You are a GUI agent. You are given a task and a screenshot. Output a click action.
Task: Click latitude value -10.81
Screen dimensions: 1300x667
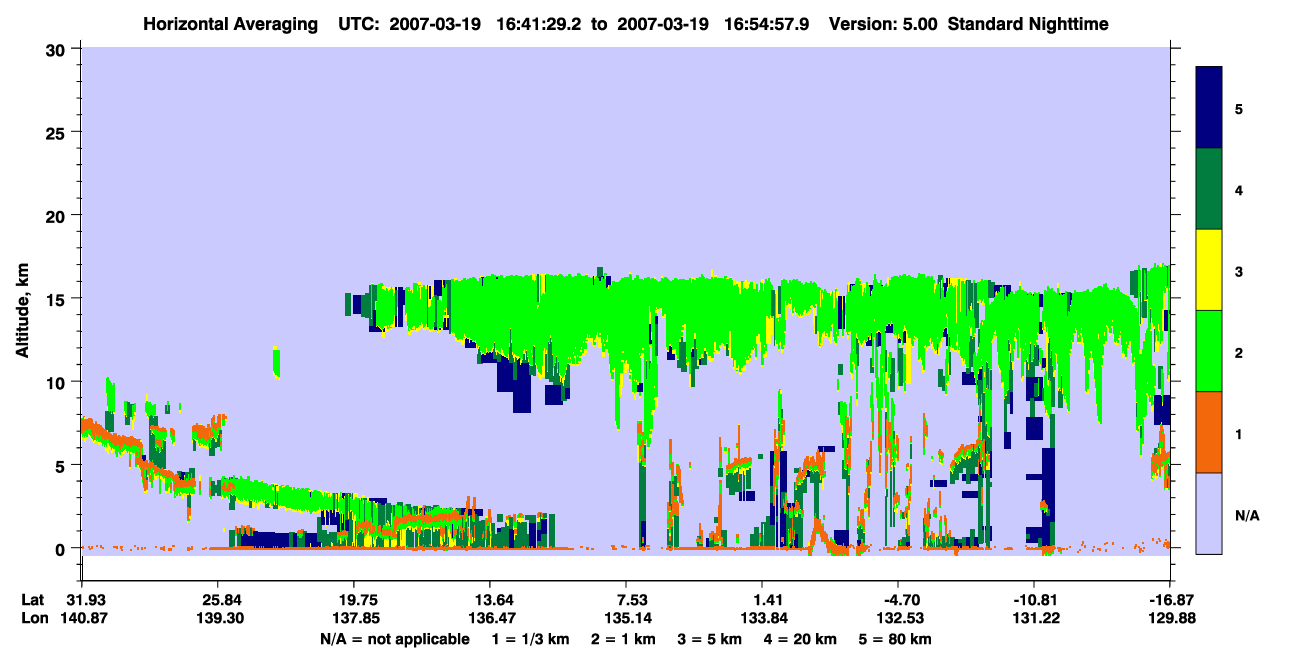click(1035, 600)
